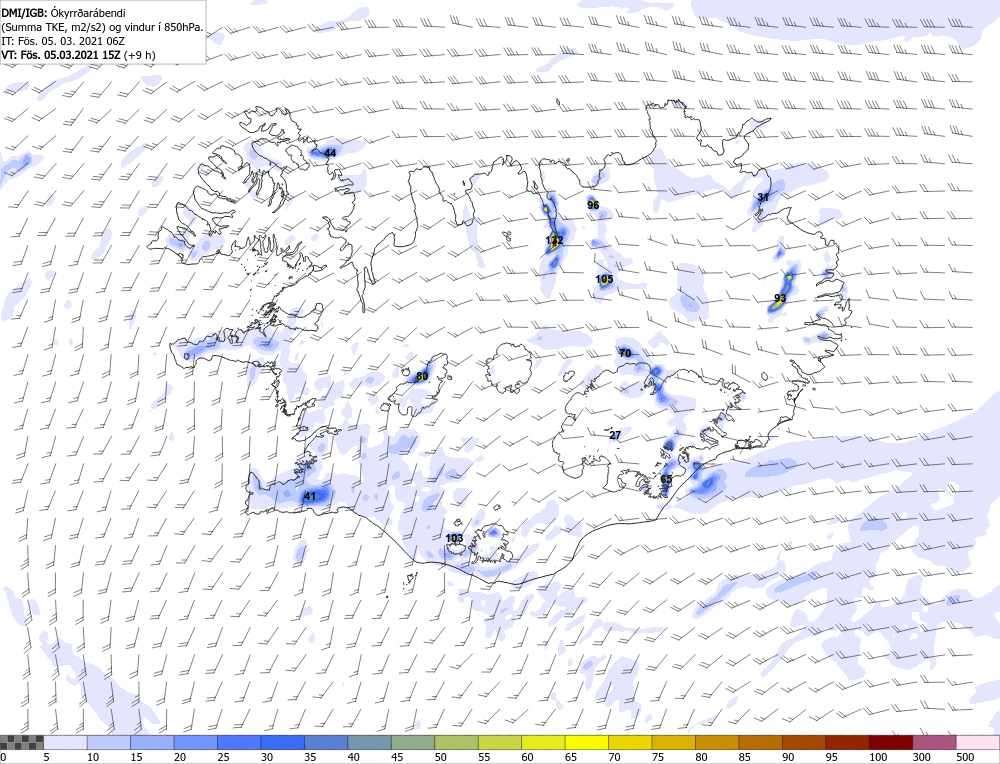
Task: Click the 44 turbulence value on the map
Action: pos(330,153)
